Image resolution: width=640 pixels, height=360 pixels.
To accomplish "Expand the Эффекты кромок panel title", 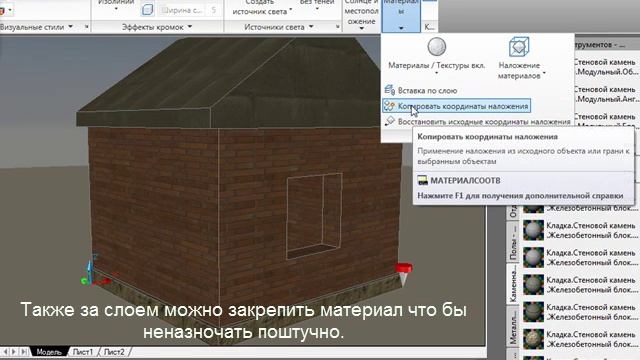I will point(157,27).
